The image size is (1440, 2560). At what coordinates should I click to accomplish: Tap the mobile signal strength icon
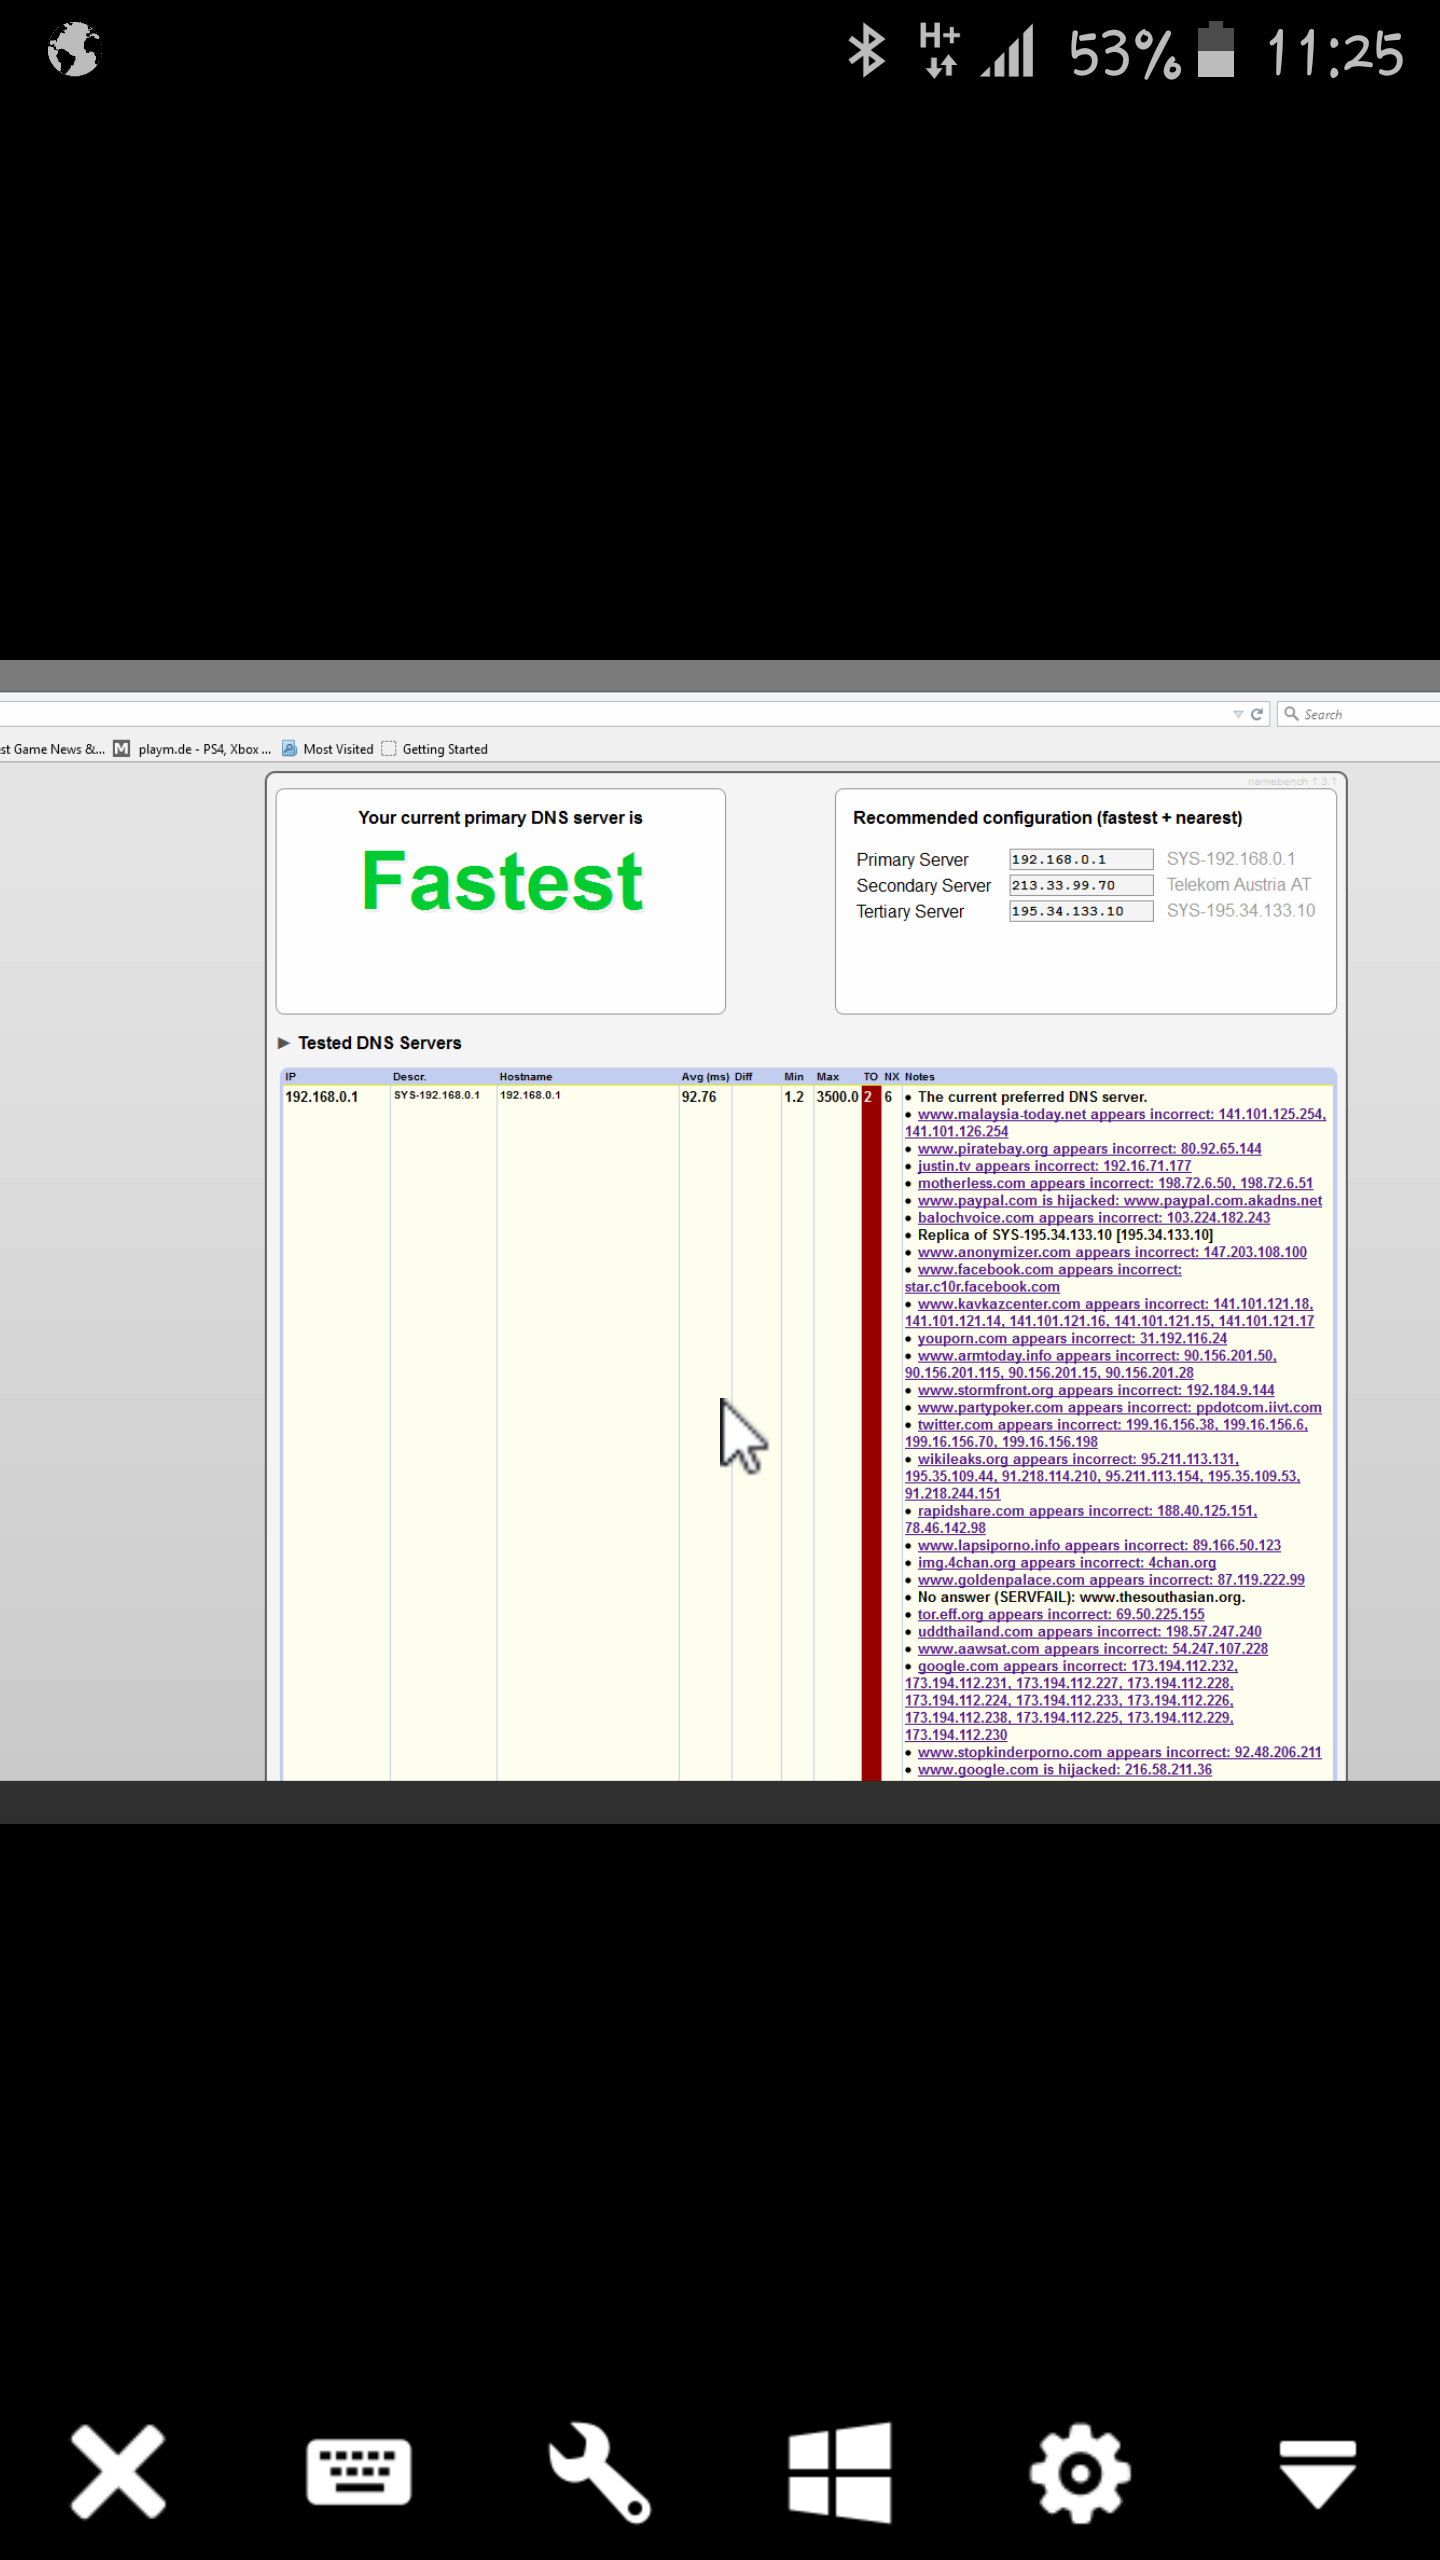[1007, 51]
